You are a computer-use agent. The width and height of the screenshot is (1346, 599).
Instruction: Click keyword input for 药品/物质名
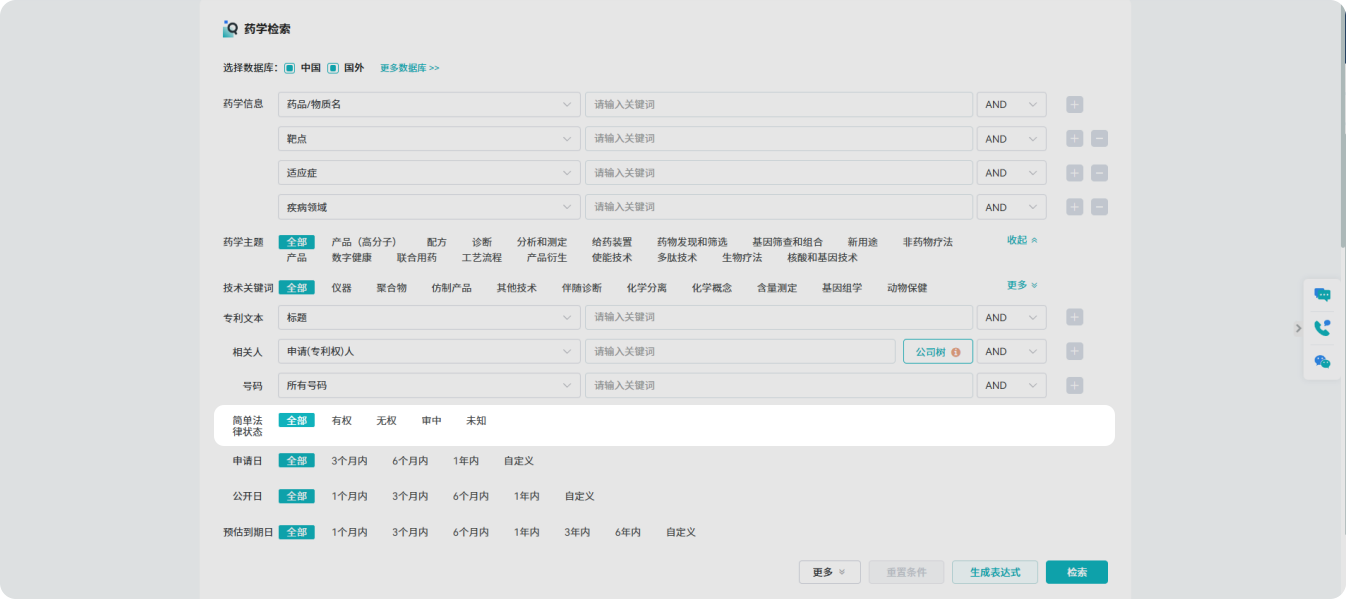click(779, 104)
